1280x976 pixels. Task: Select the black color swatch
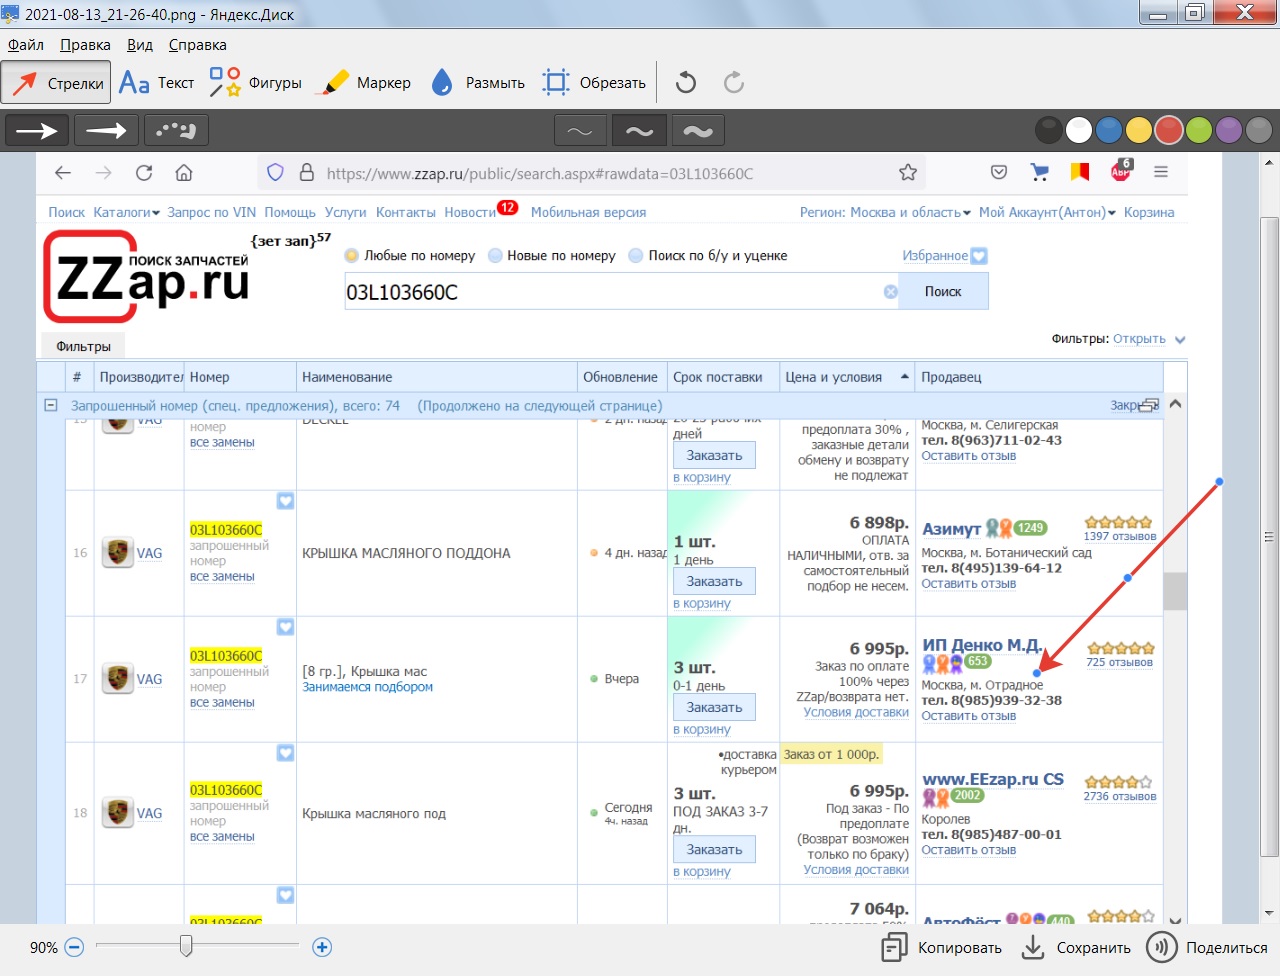[x=1048, y=130]
